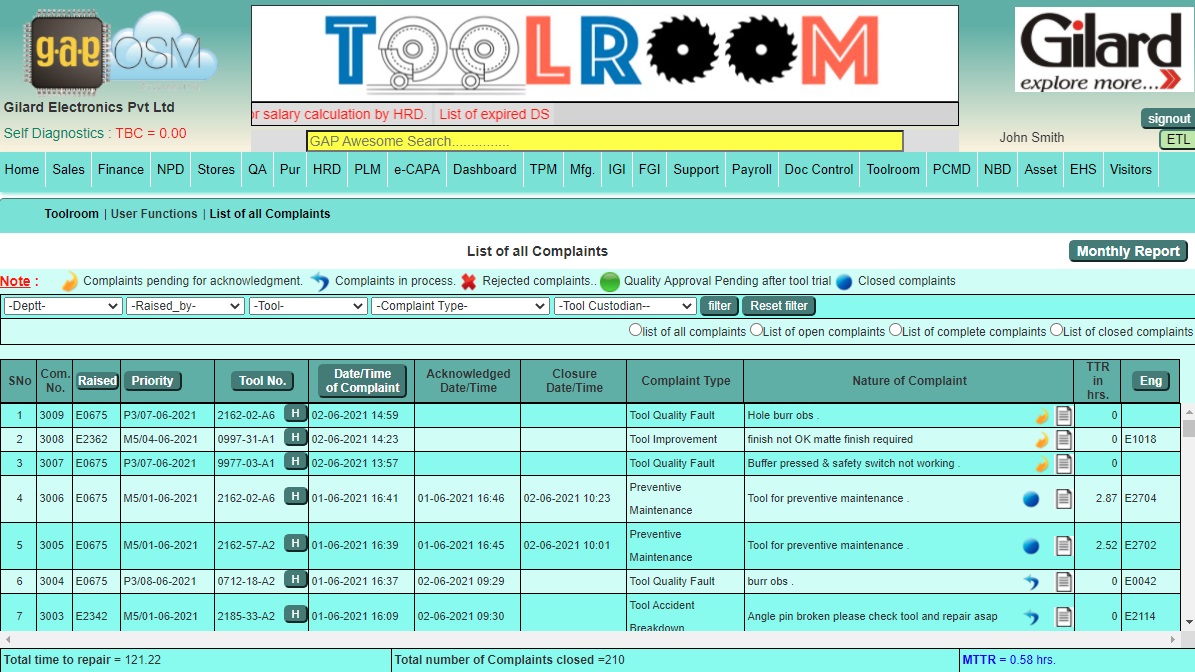
Task: Open document icon for complaint 3008
Action: (1064, 439)
